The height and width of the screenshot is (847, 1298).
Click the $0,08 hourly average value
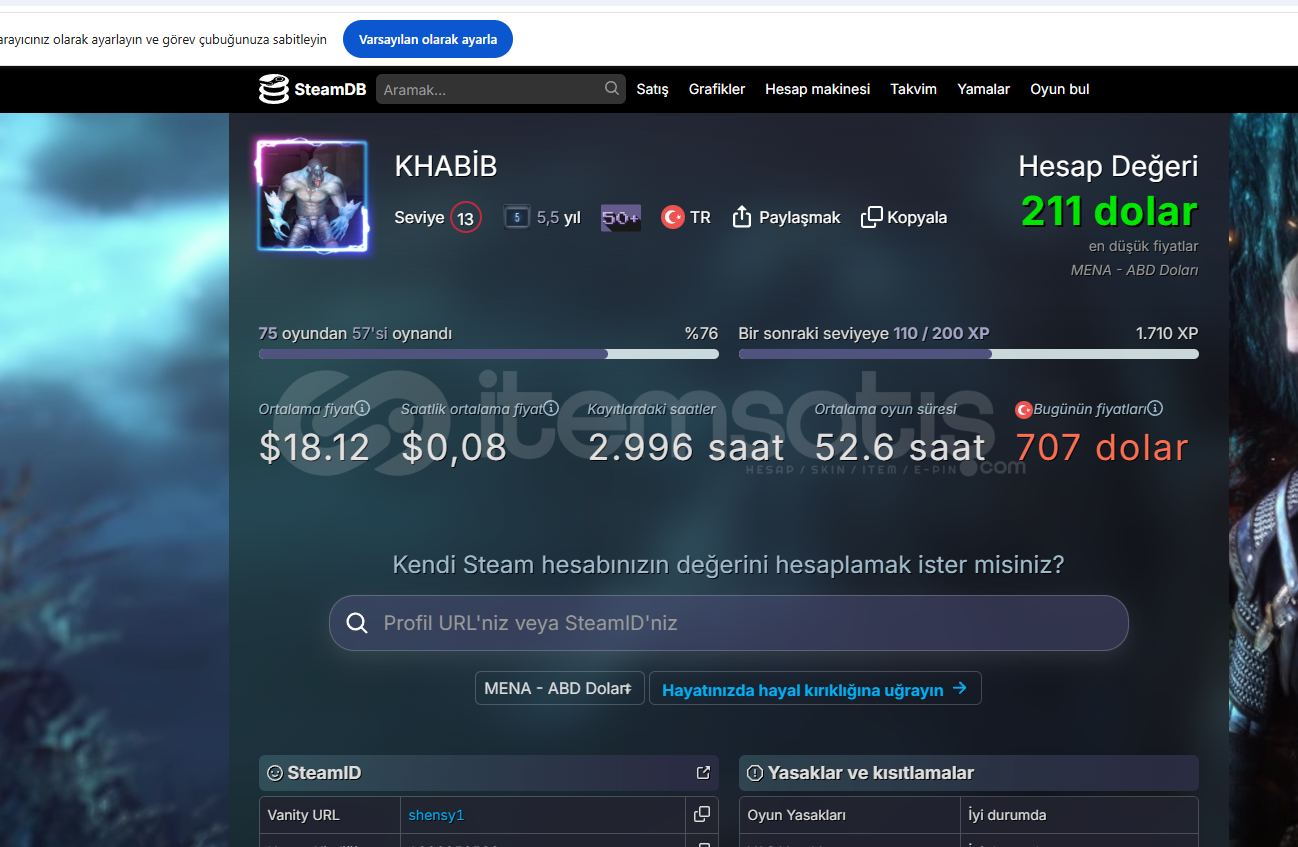coord(454,447)
